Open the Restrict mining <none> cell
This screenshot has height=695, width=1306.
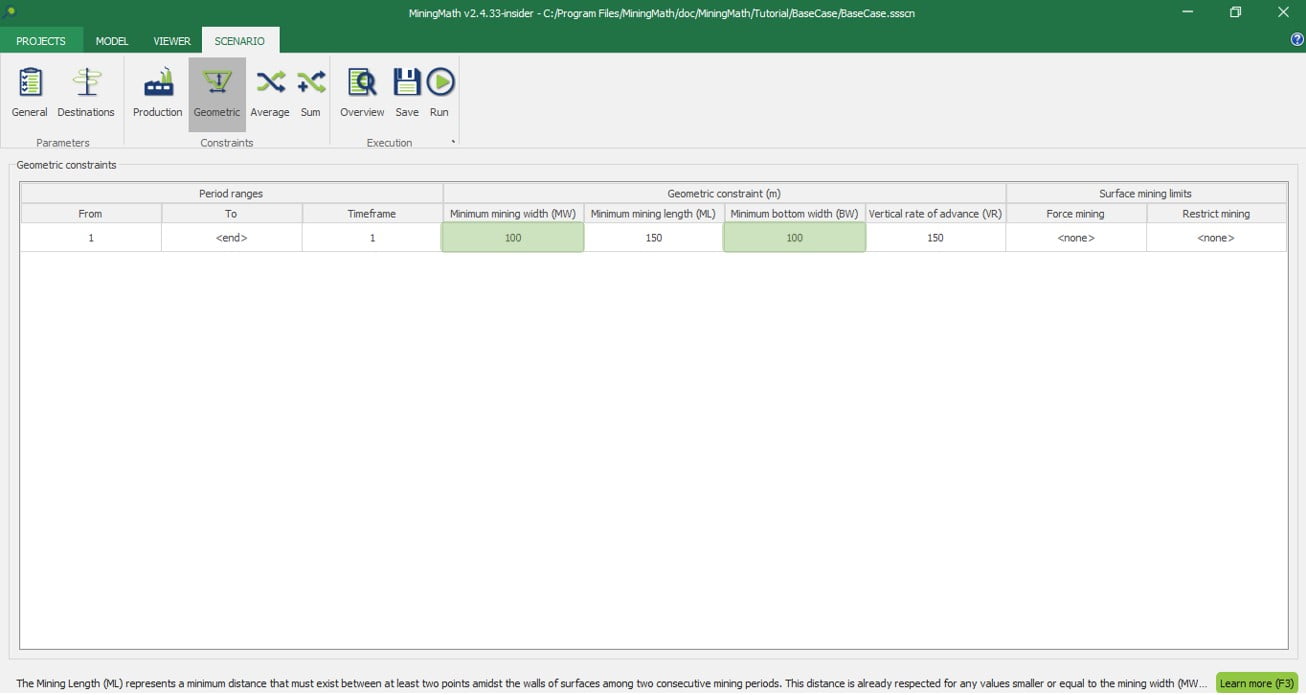click(1216, 238)
